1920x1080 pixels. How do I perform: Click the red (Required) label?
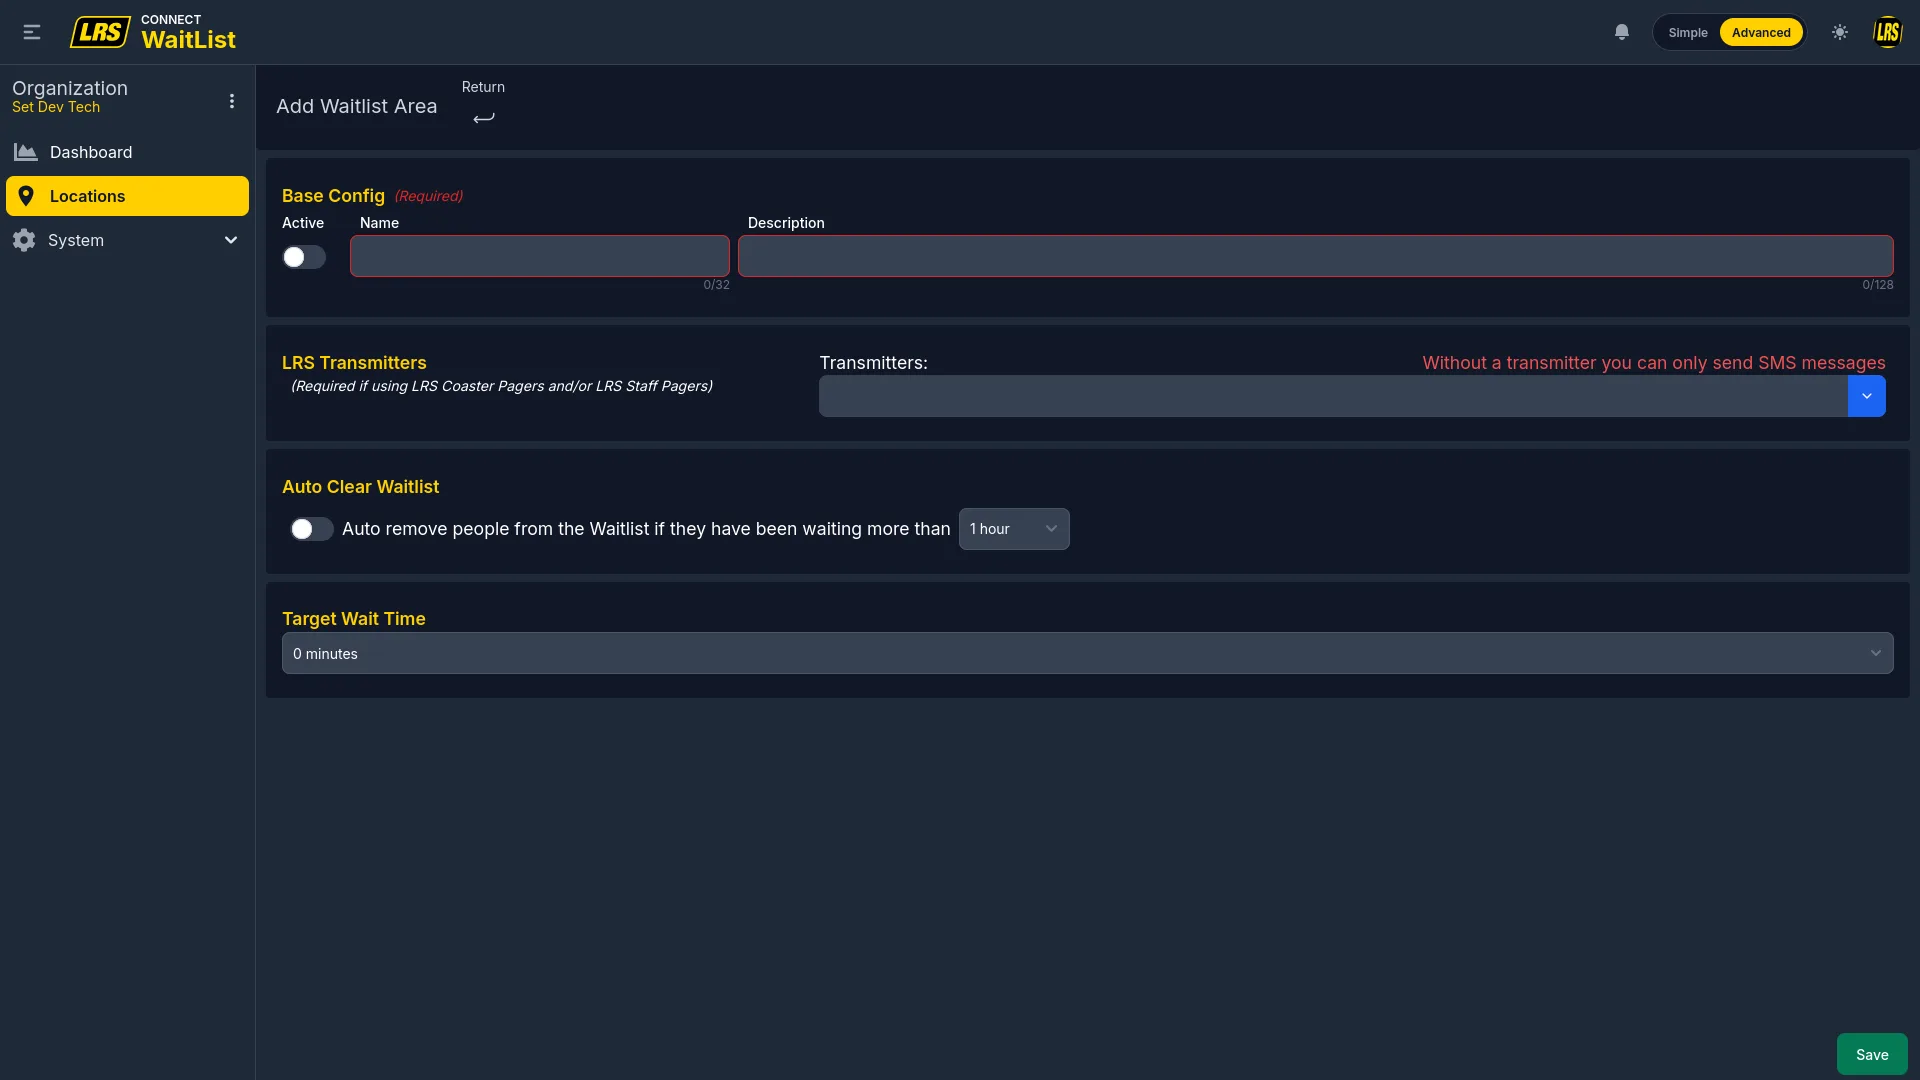tap(429, 196)
